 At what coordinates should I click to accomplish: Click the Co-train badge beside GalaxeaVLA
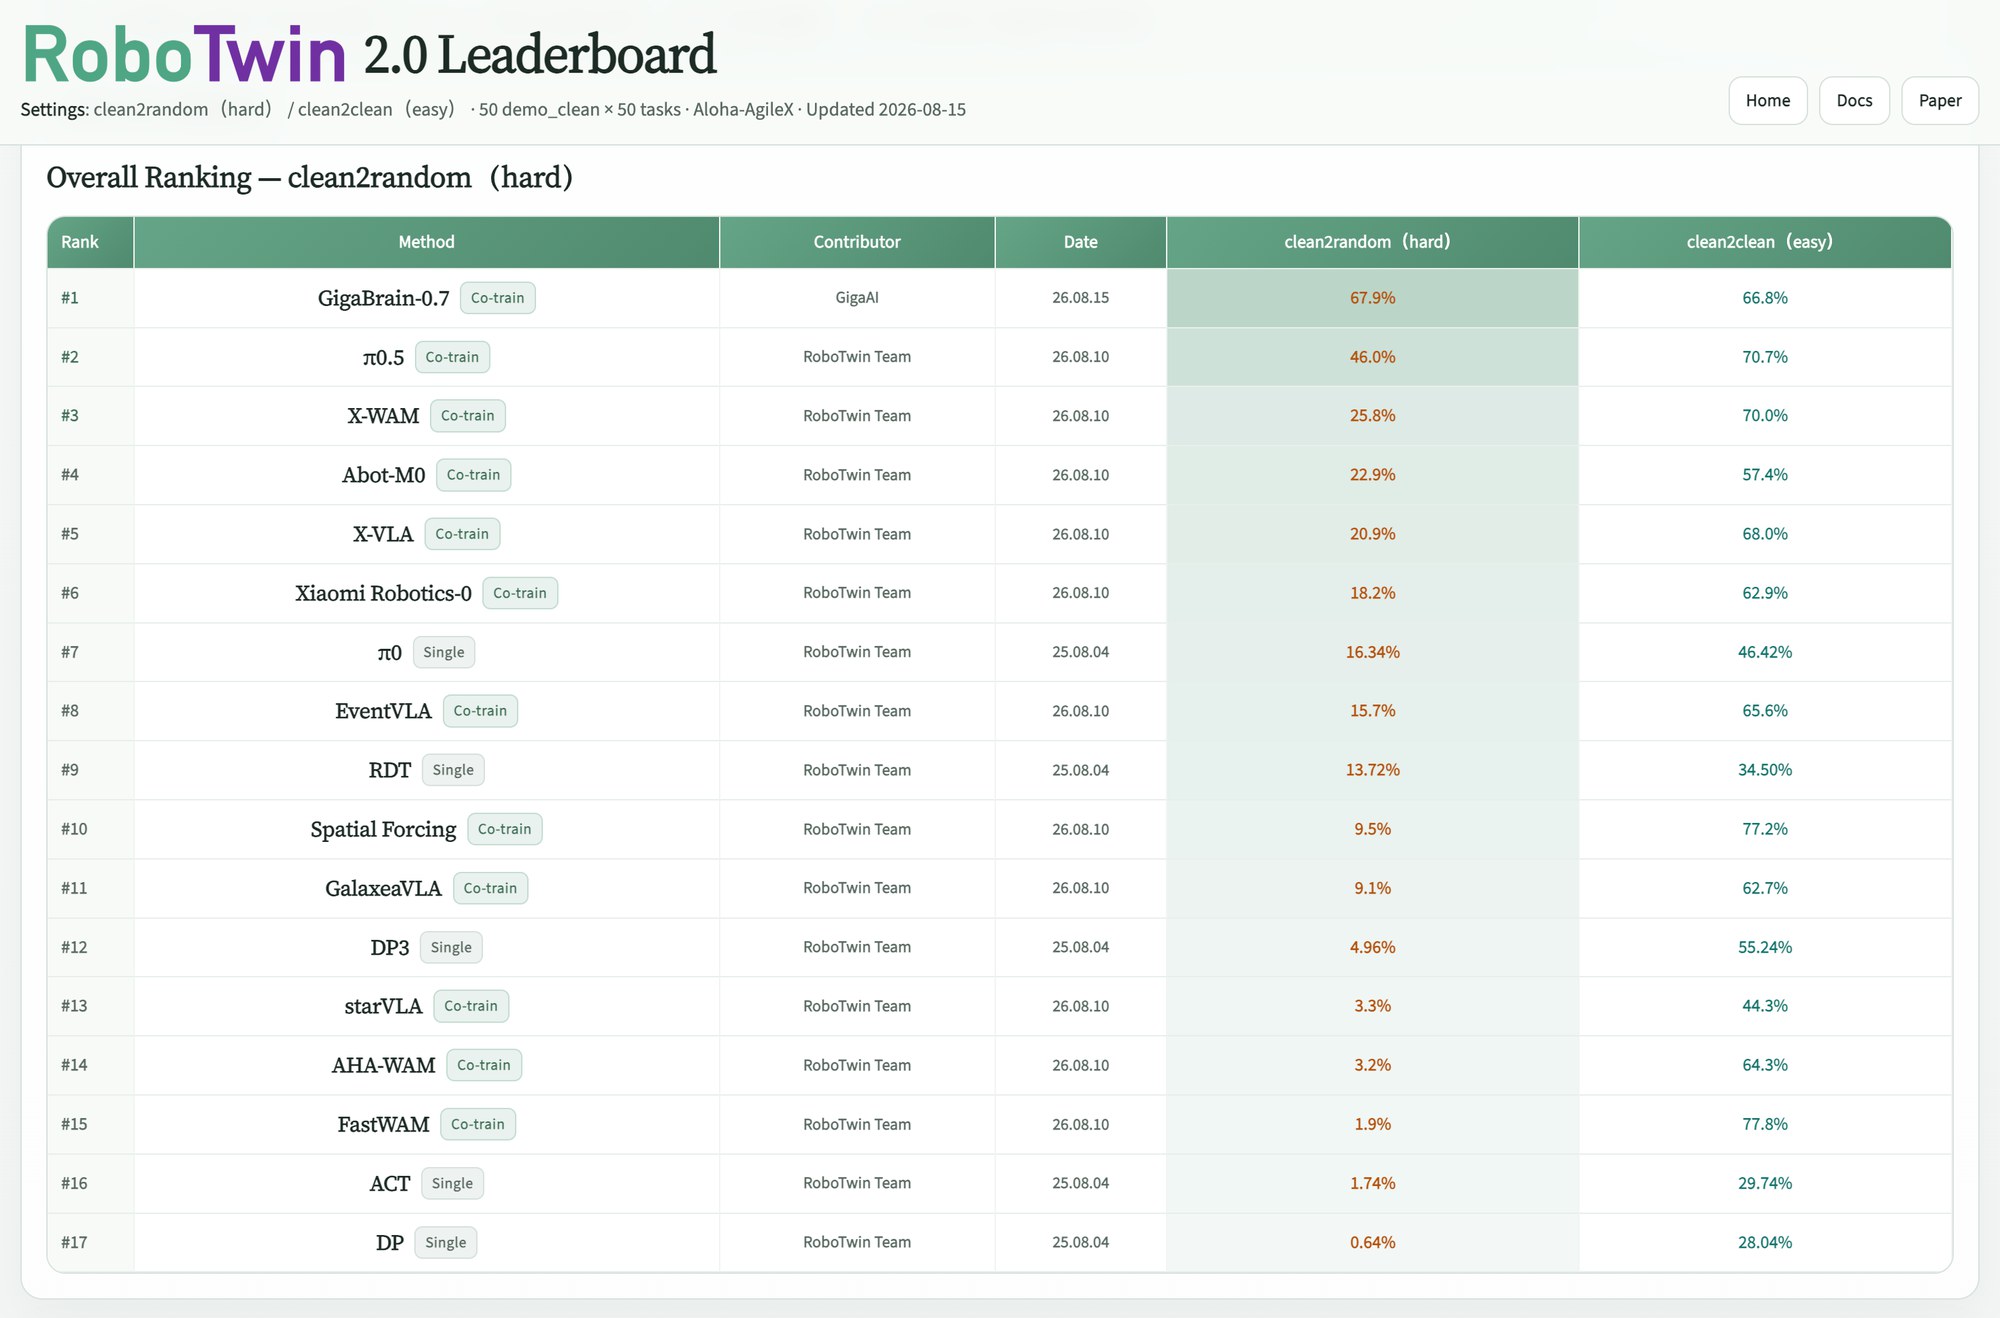tap(490, 888)
